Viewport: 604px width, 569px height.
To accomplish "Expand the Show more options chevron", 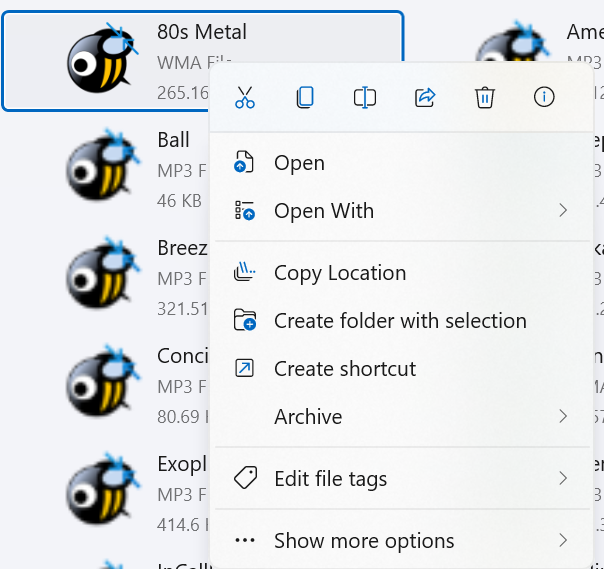I will click(563, 540).
